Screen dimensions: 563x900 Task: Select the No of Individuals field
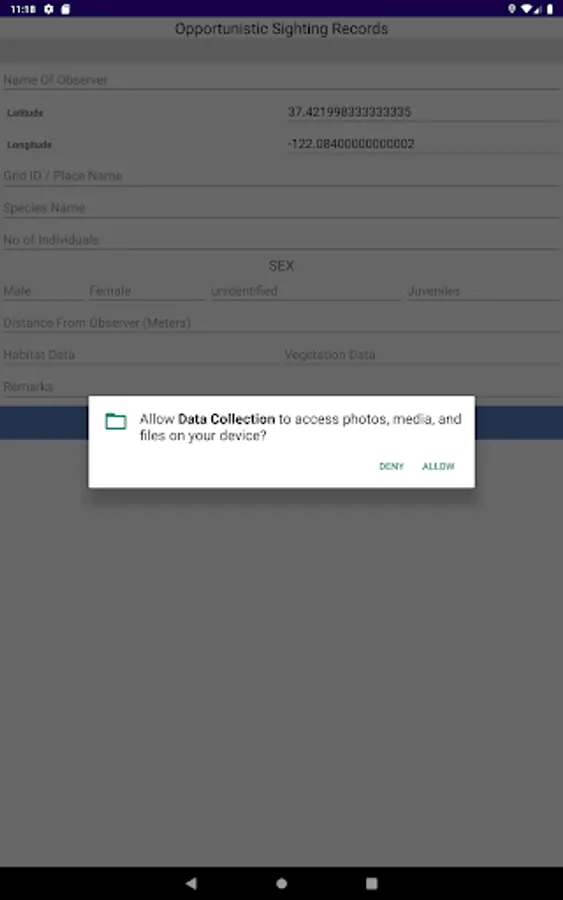[x=281, y=240]
